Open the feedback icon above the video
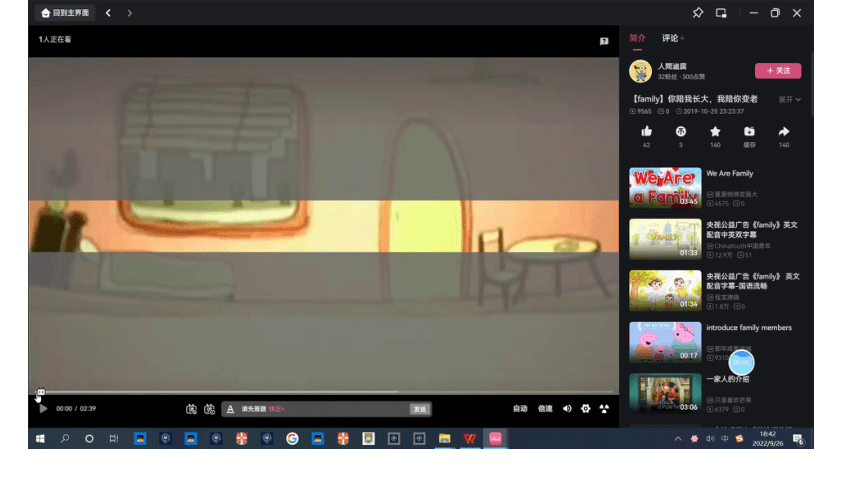Screen dimensions: 860x484 point(604,41)
